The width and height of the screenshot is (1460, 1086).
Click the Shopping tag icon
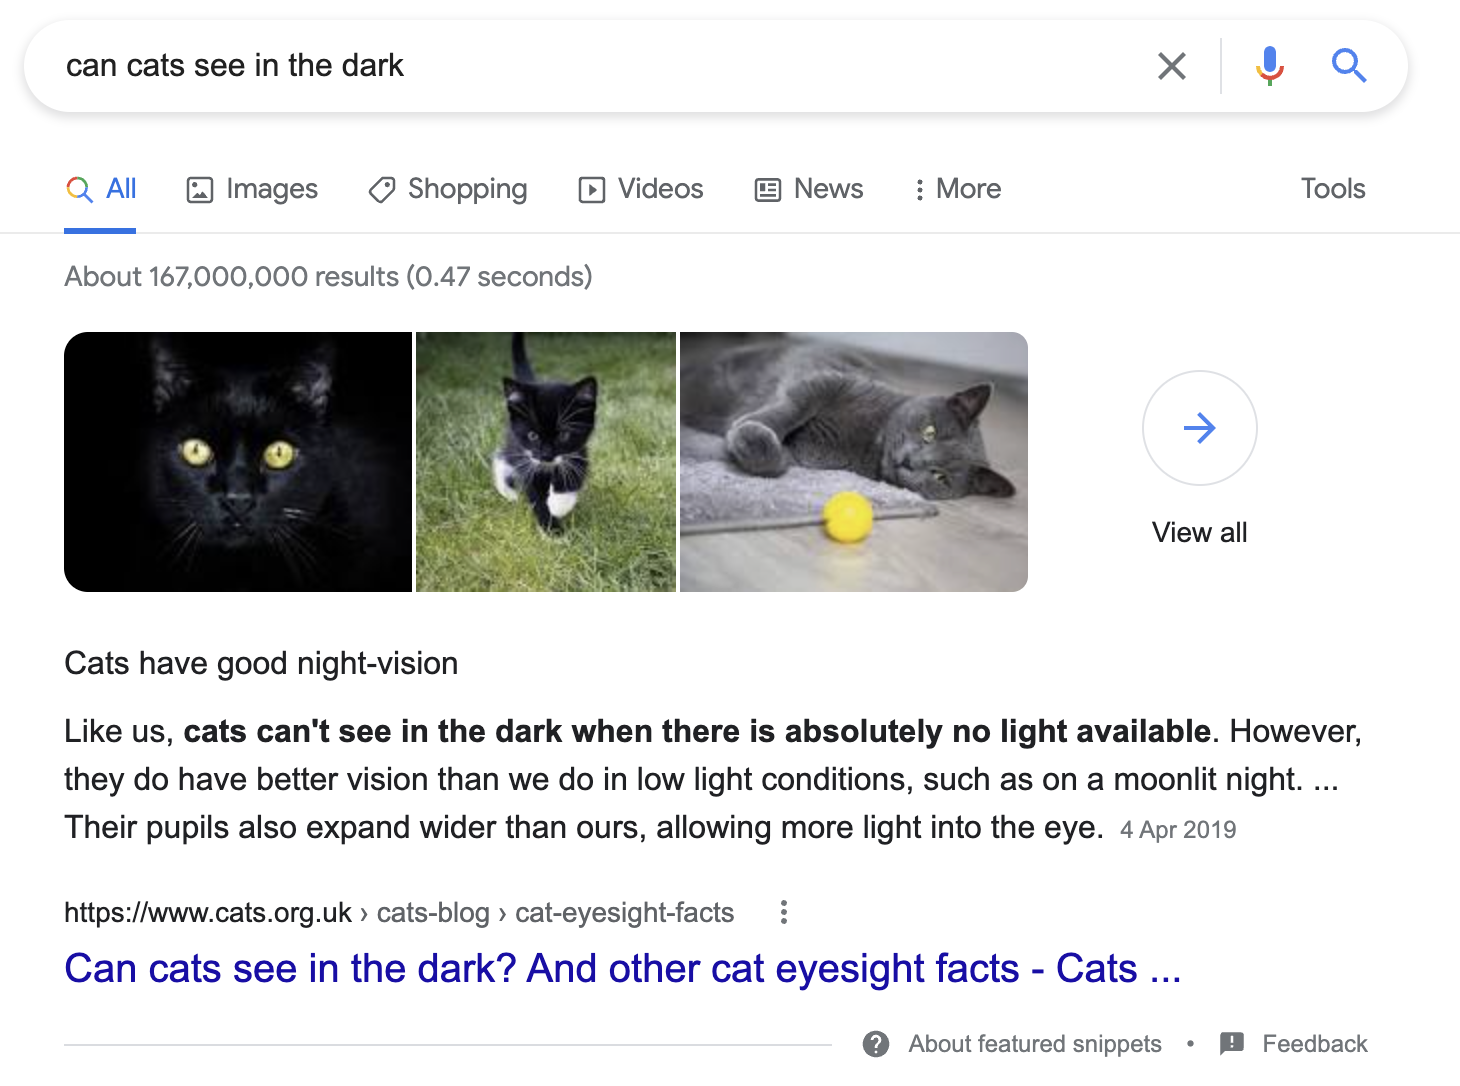381,189
